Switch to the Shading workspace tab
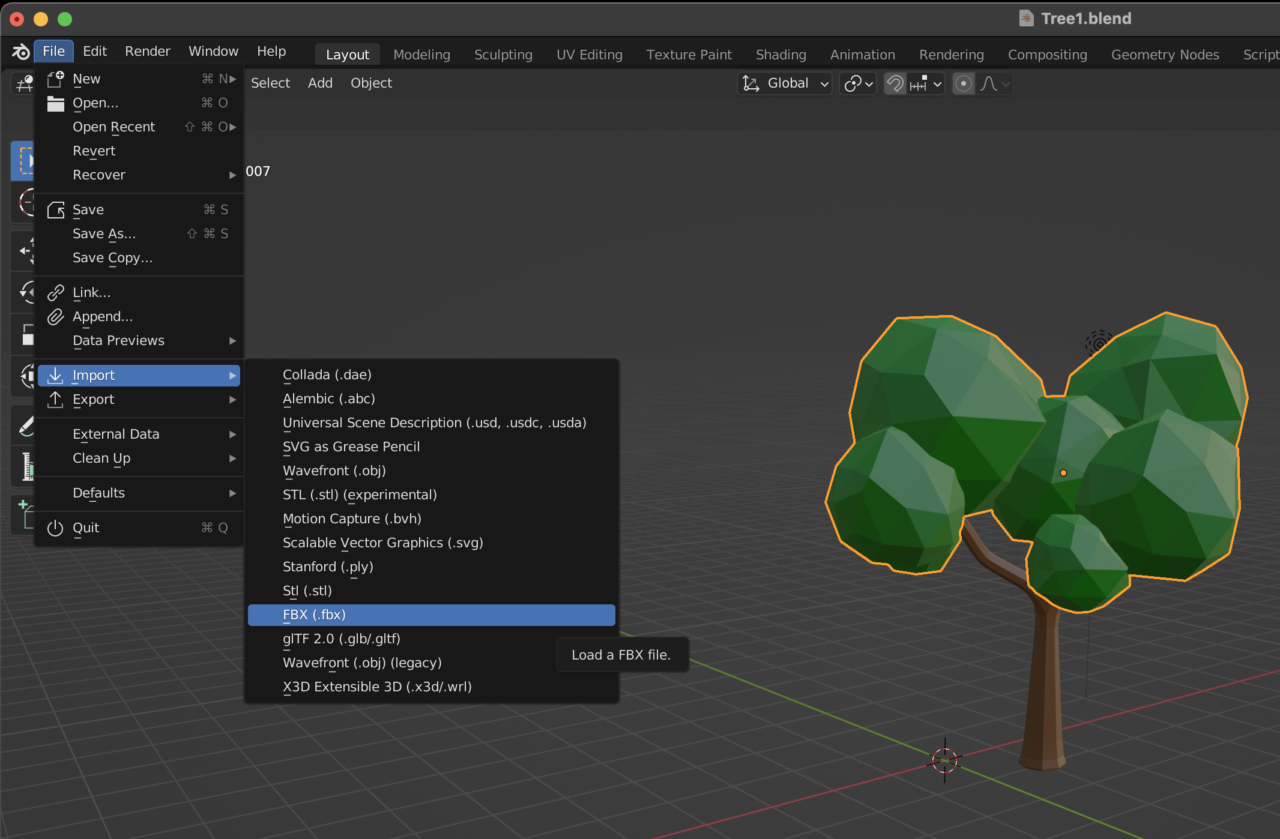The height and width of the screenshot is (839, 1280). coord(780,54)
